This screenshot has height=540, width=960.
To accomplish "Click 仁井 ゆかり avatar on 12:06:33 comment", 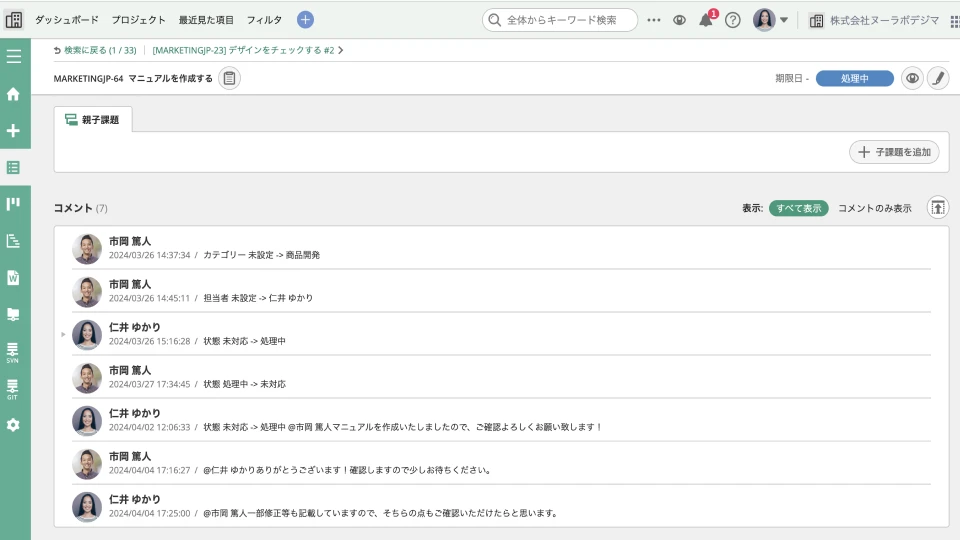I will [x=87, y=421].
